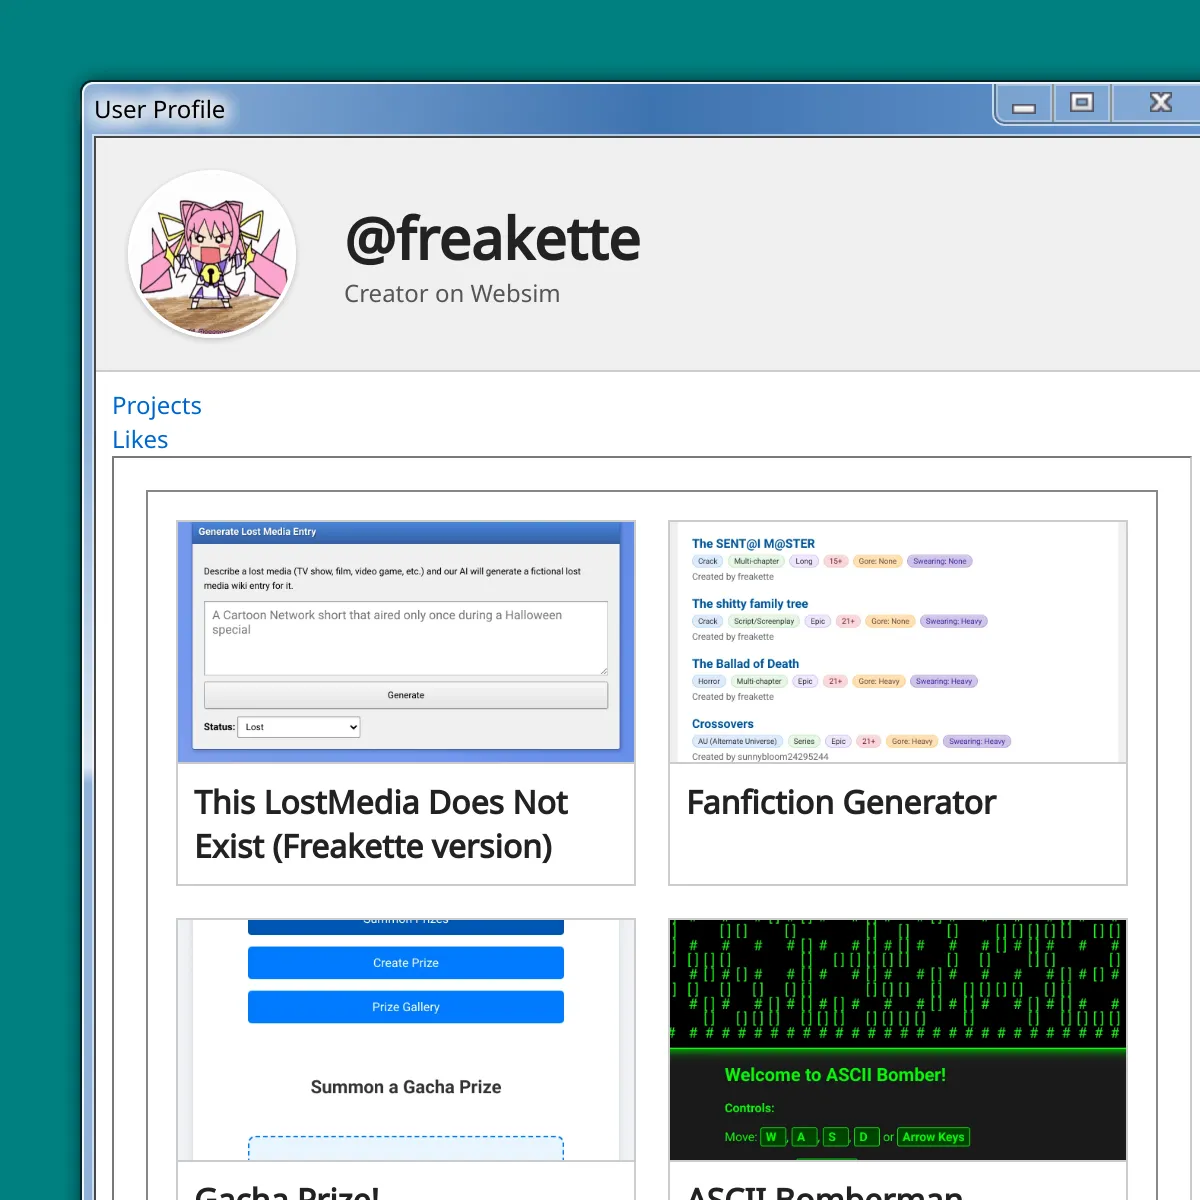
Task: Maximize the User Profile window
Action: tap(1081, 103)
